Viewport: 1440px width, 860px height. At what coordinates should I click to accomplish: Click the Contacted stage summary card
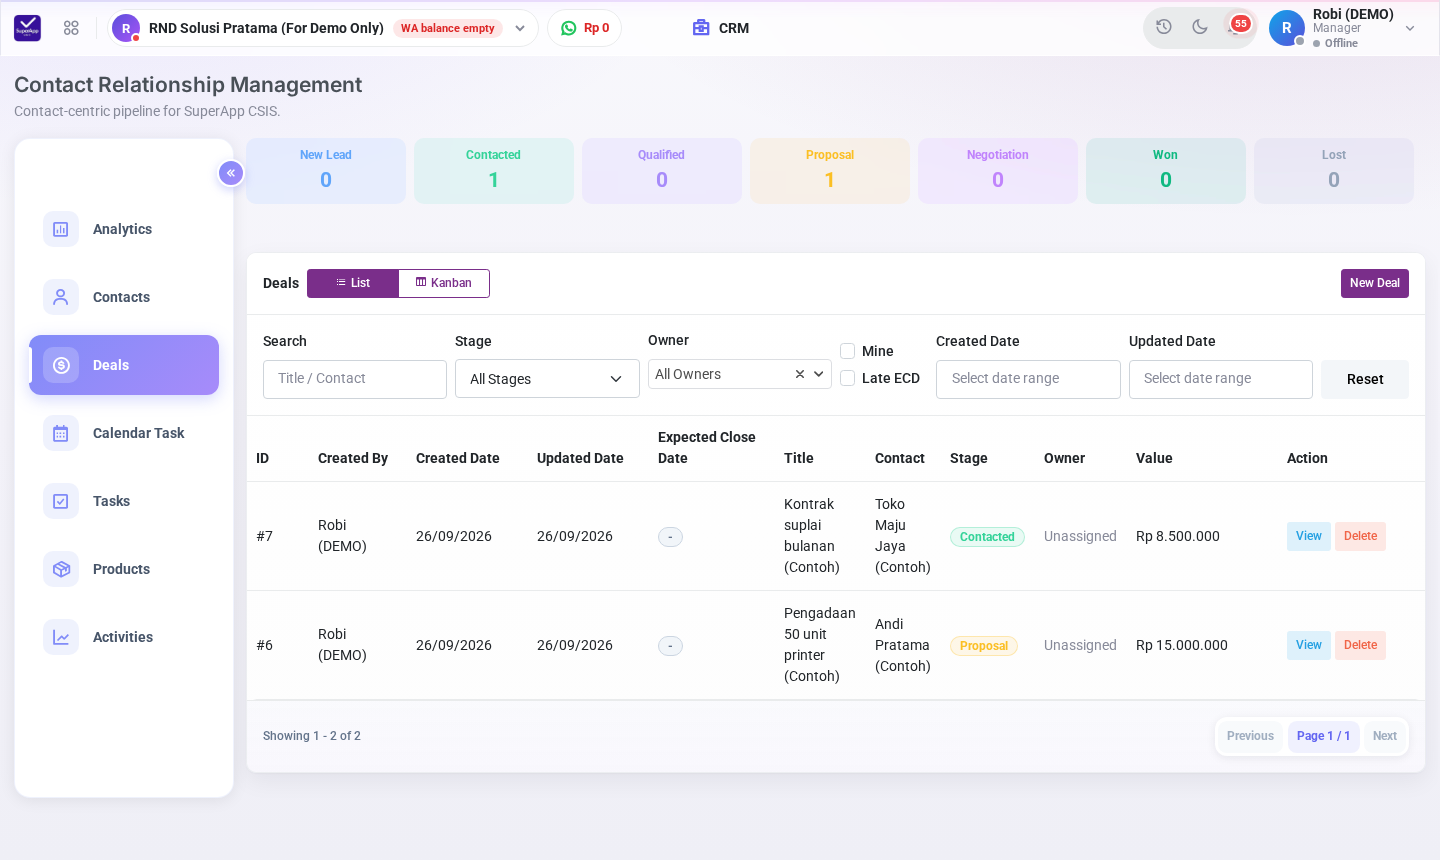[494, 171]
